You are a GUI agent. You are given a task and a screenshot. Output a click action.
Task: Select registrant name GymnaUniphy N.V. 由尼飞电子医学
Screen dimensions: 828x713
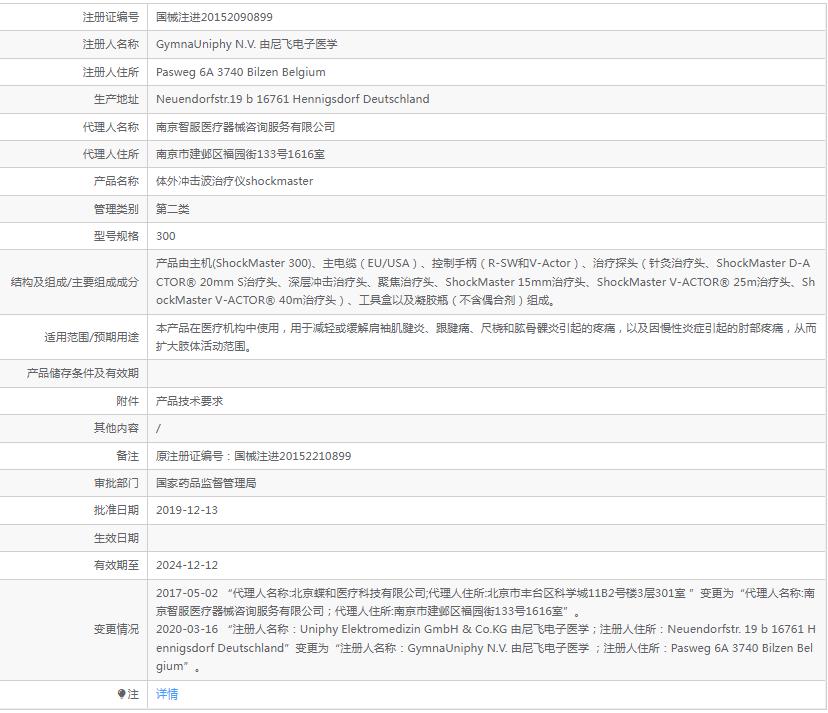[x=247, y=44]
